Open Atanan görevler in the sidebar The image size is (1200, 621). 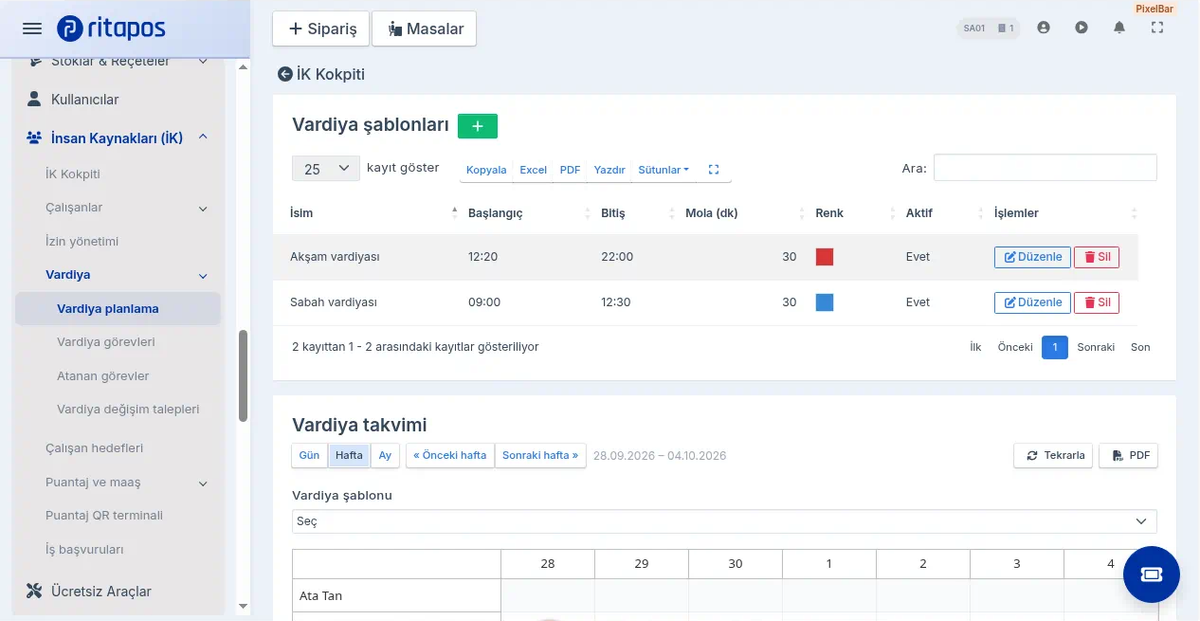(x=103, y=376)
